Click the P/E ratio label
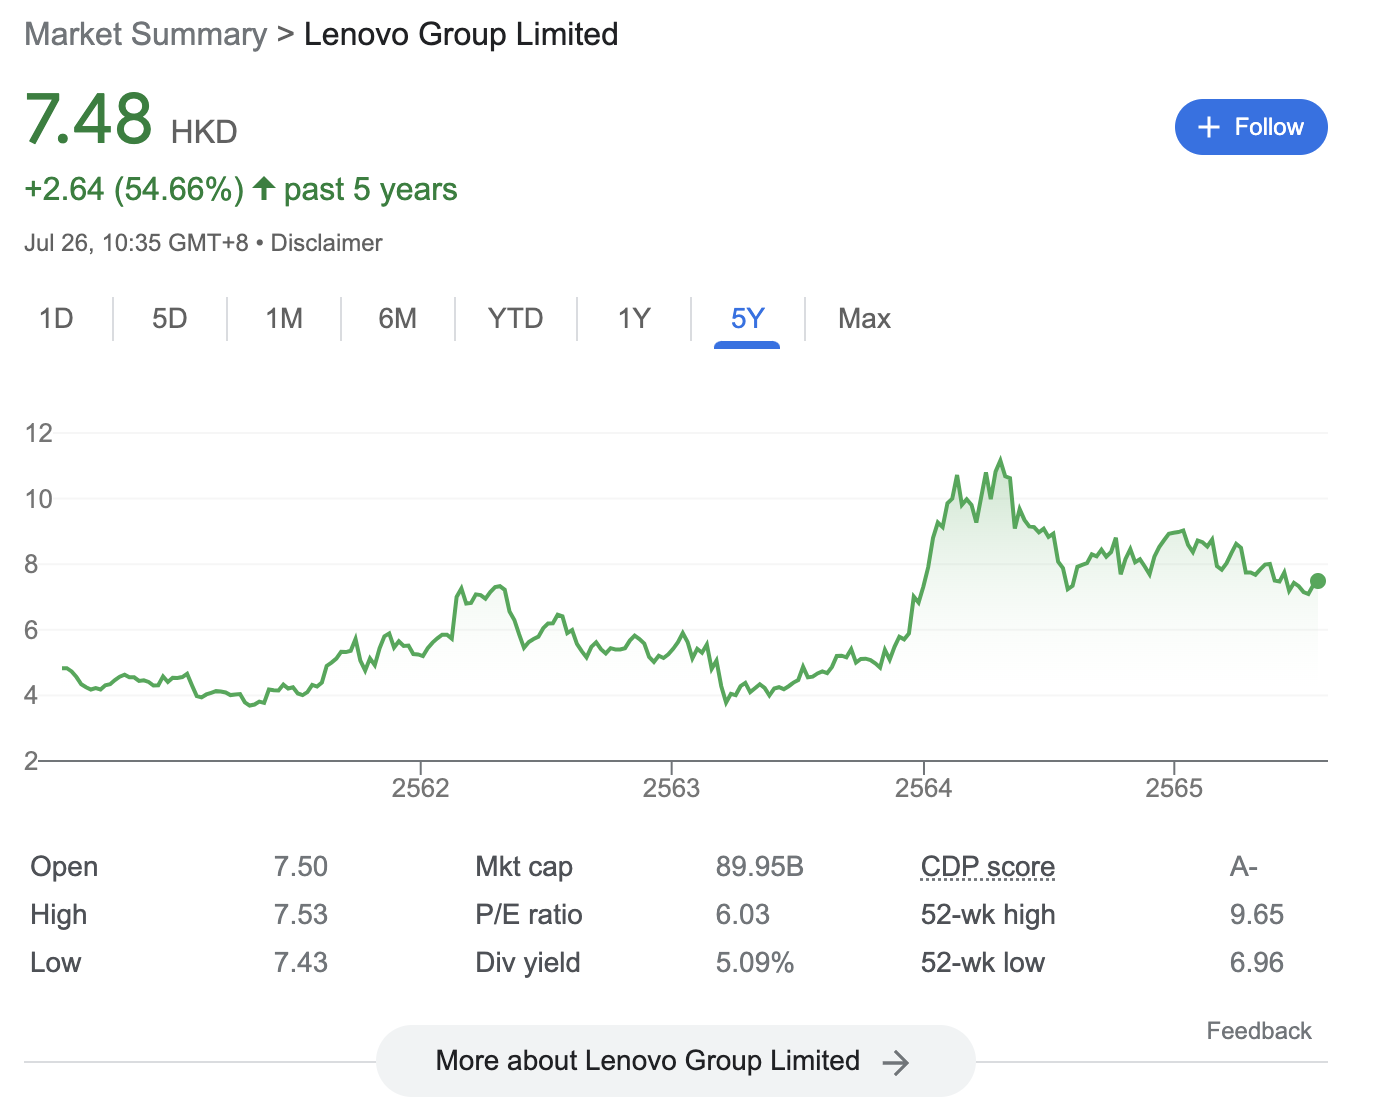Image resolution: width=1392 pixels, height=1120 pixels. point(529,915)
